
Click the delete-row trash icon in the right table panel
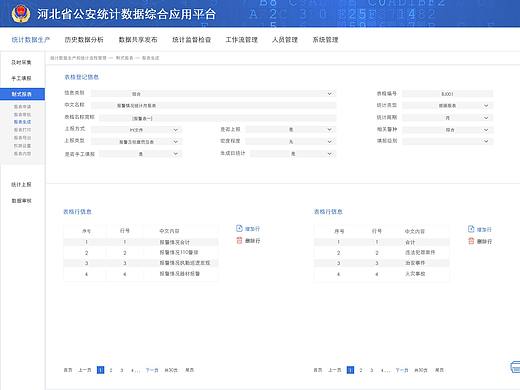[x=471, y=241]
